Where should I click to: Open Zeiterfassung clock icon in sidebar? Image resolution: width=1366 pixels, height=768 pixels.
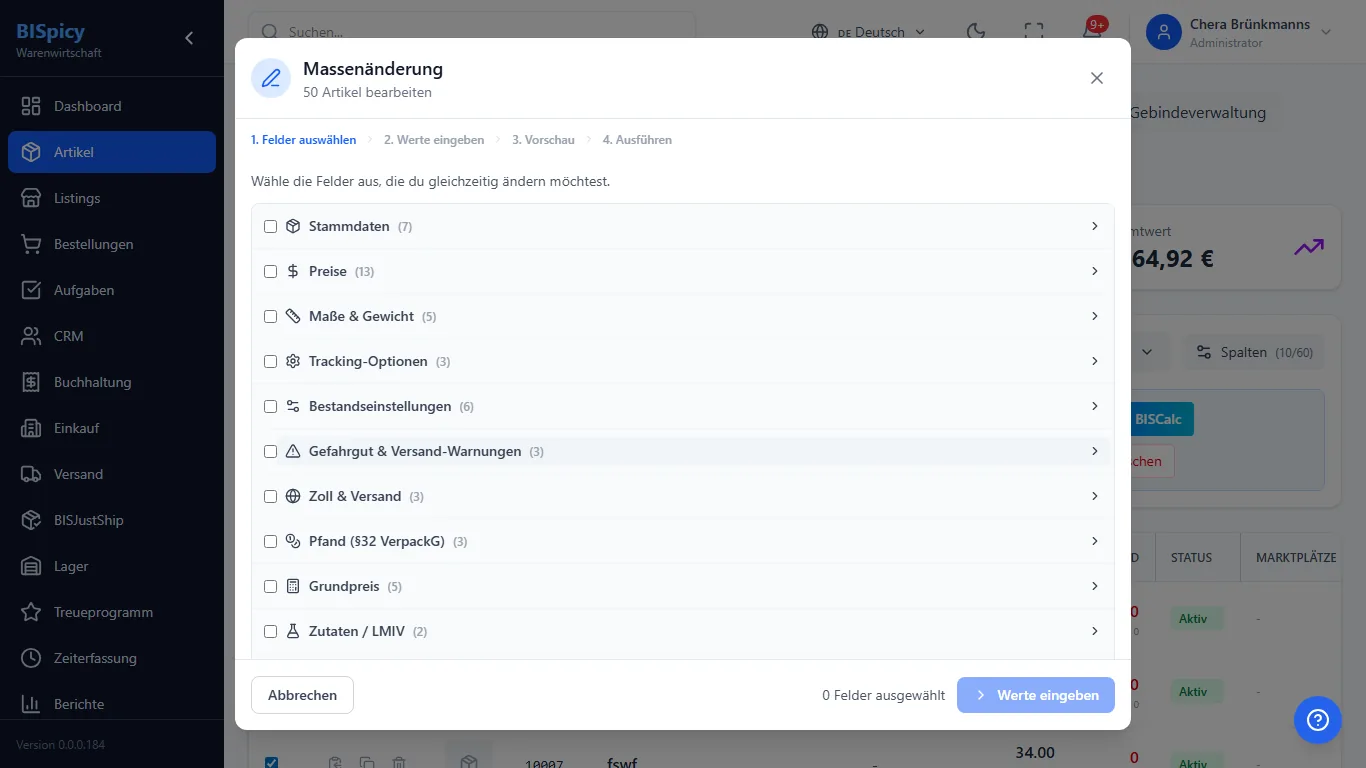click(x=31, y=658)
